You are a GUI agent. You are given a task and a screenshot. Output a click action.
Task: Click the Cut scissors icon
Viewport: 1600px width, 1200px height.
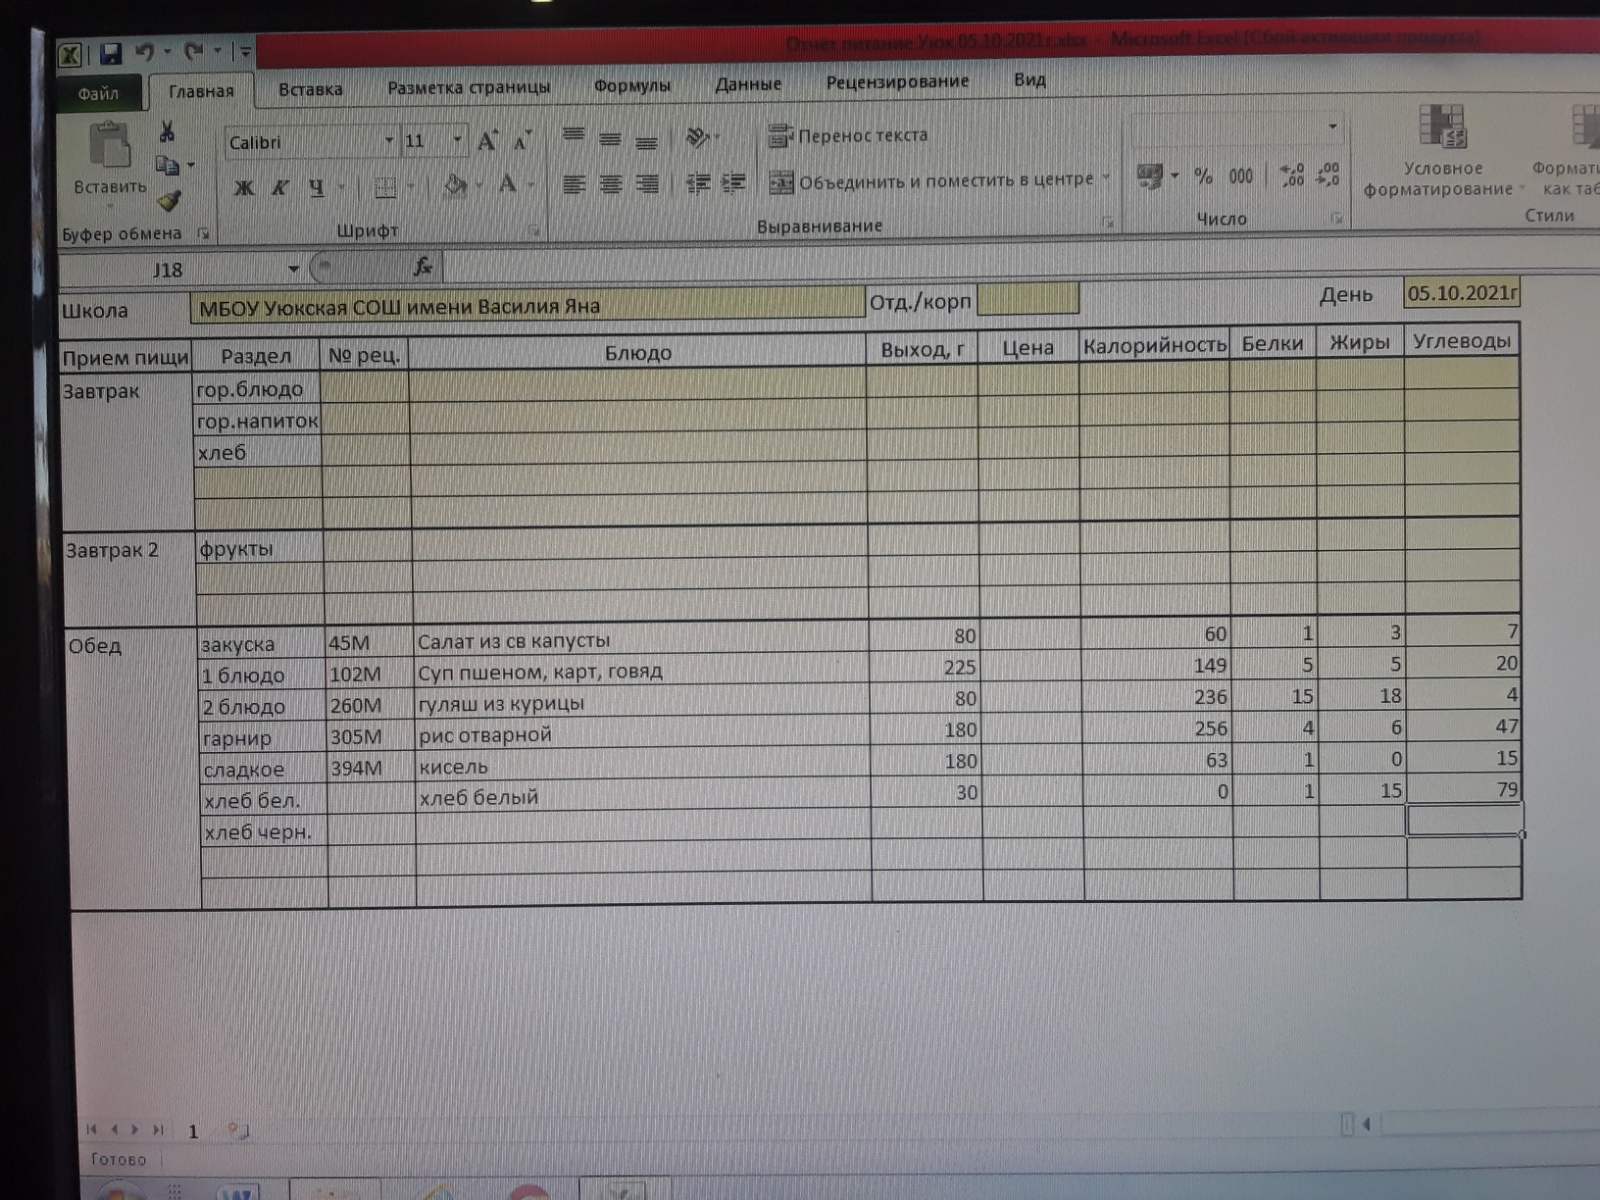[167, 131]
